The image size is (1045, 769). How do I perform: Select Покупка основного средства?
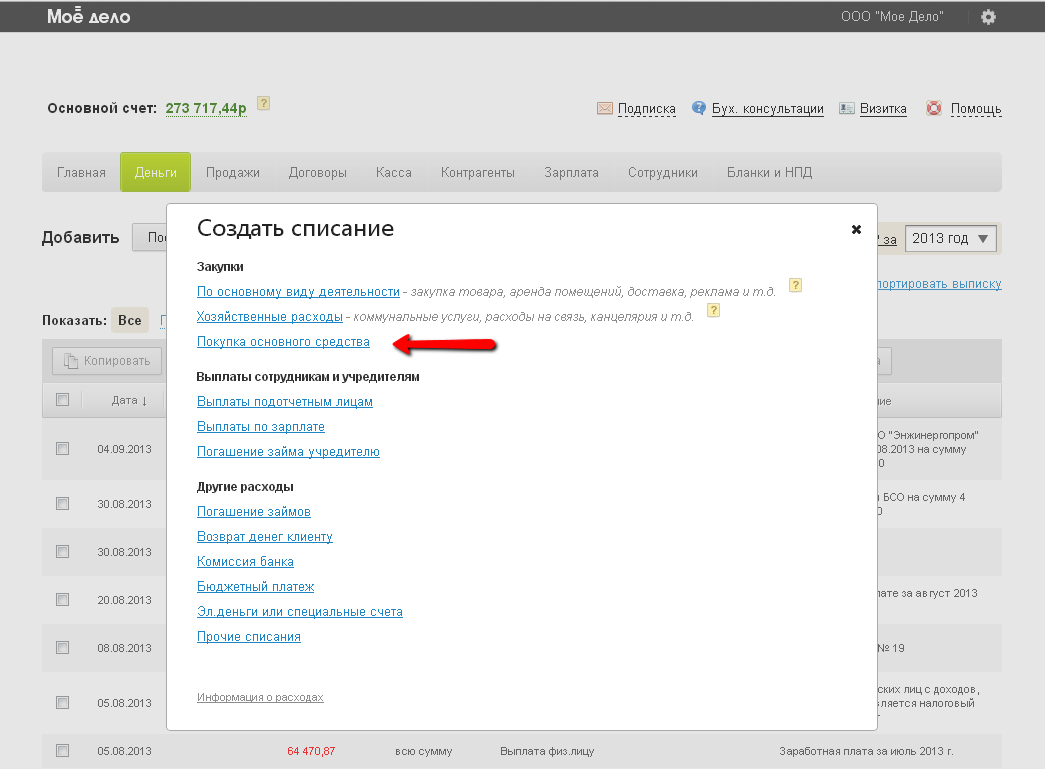point(283,342)
